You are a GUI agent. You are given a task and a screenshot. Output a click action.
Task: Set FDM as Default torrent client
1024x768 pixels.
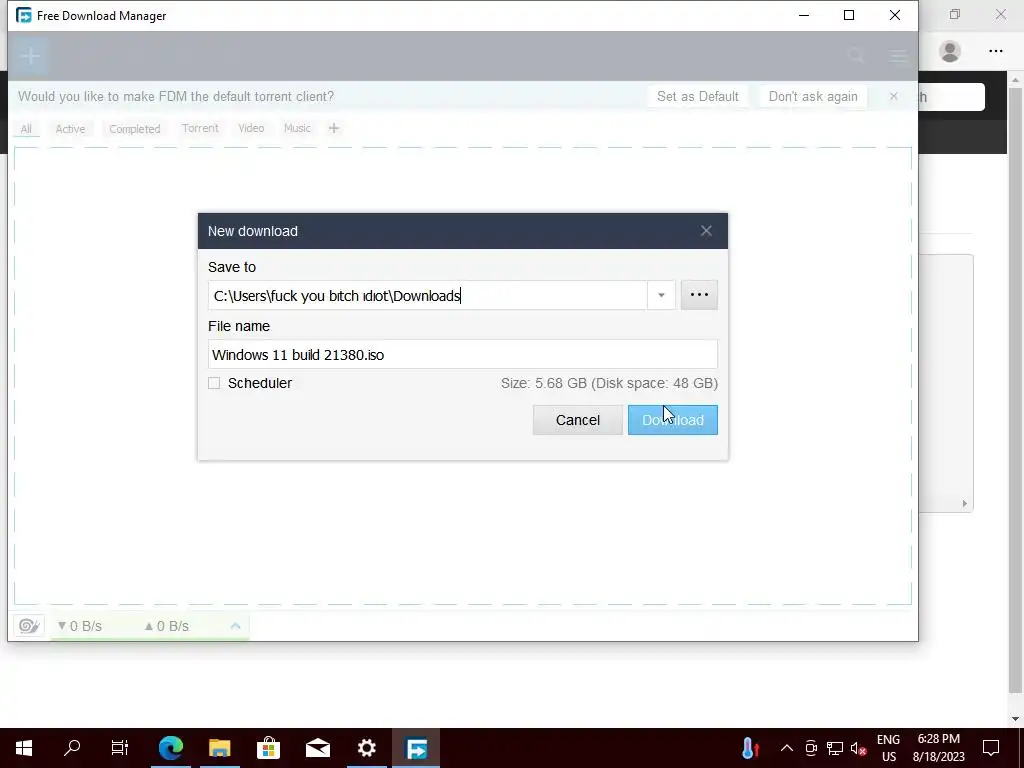[697, 97]
